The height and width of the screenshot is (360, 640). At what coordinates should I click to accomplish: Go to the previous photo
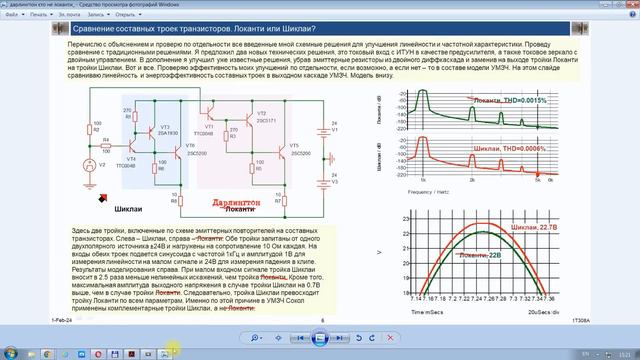[x=300, y=338]
